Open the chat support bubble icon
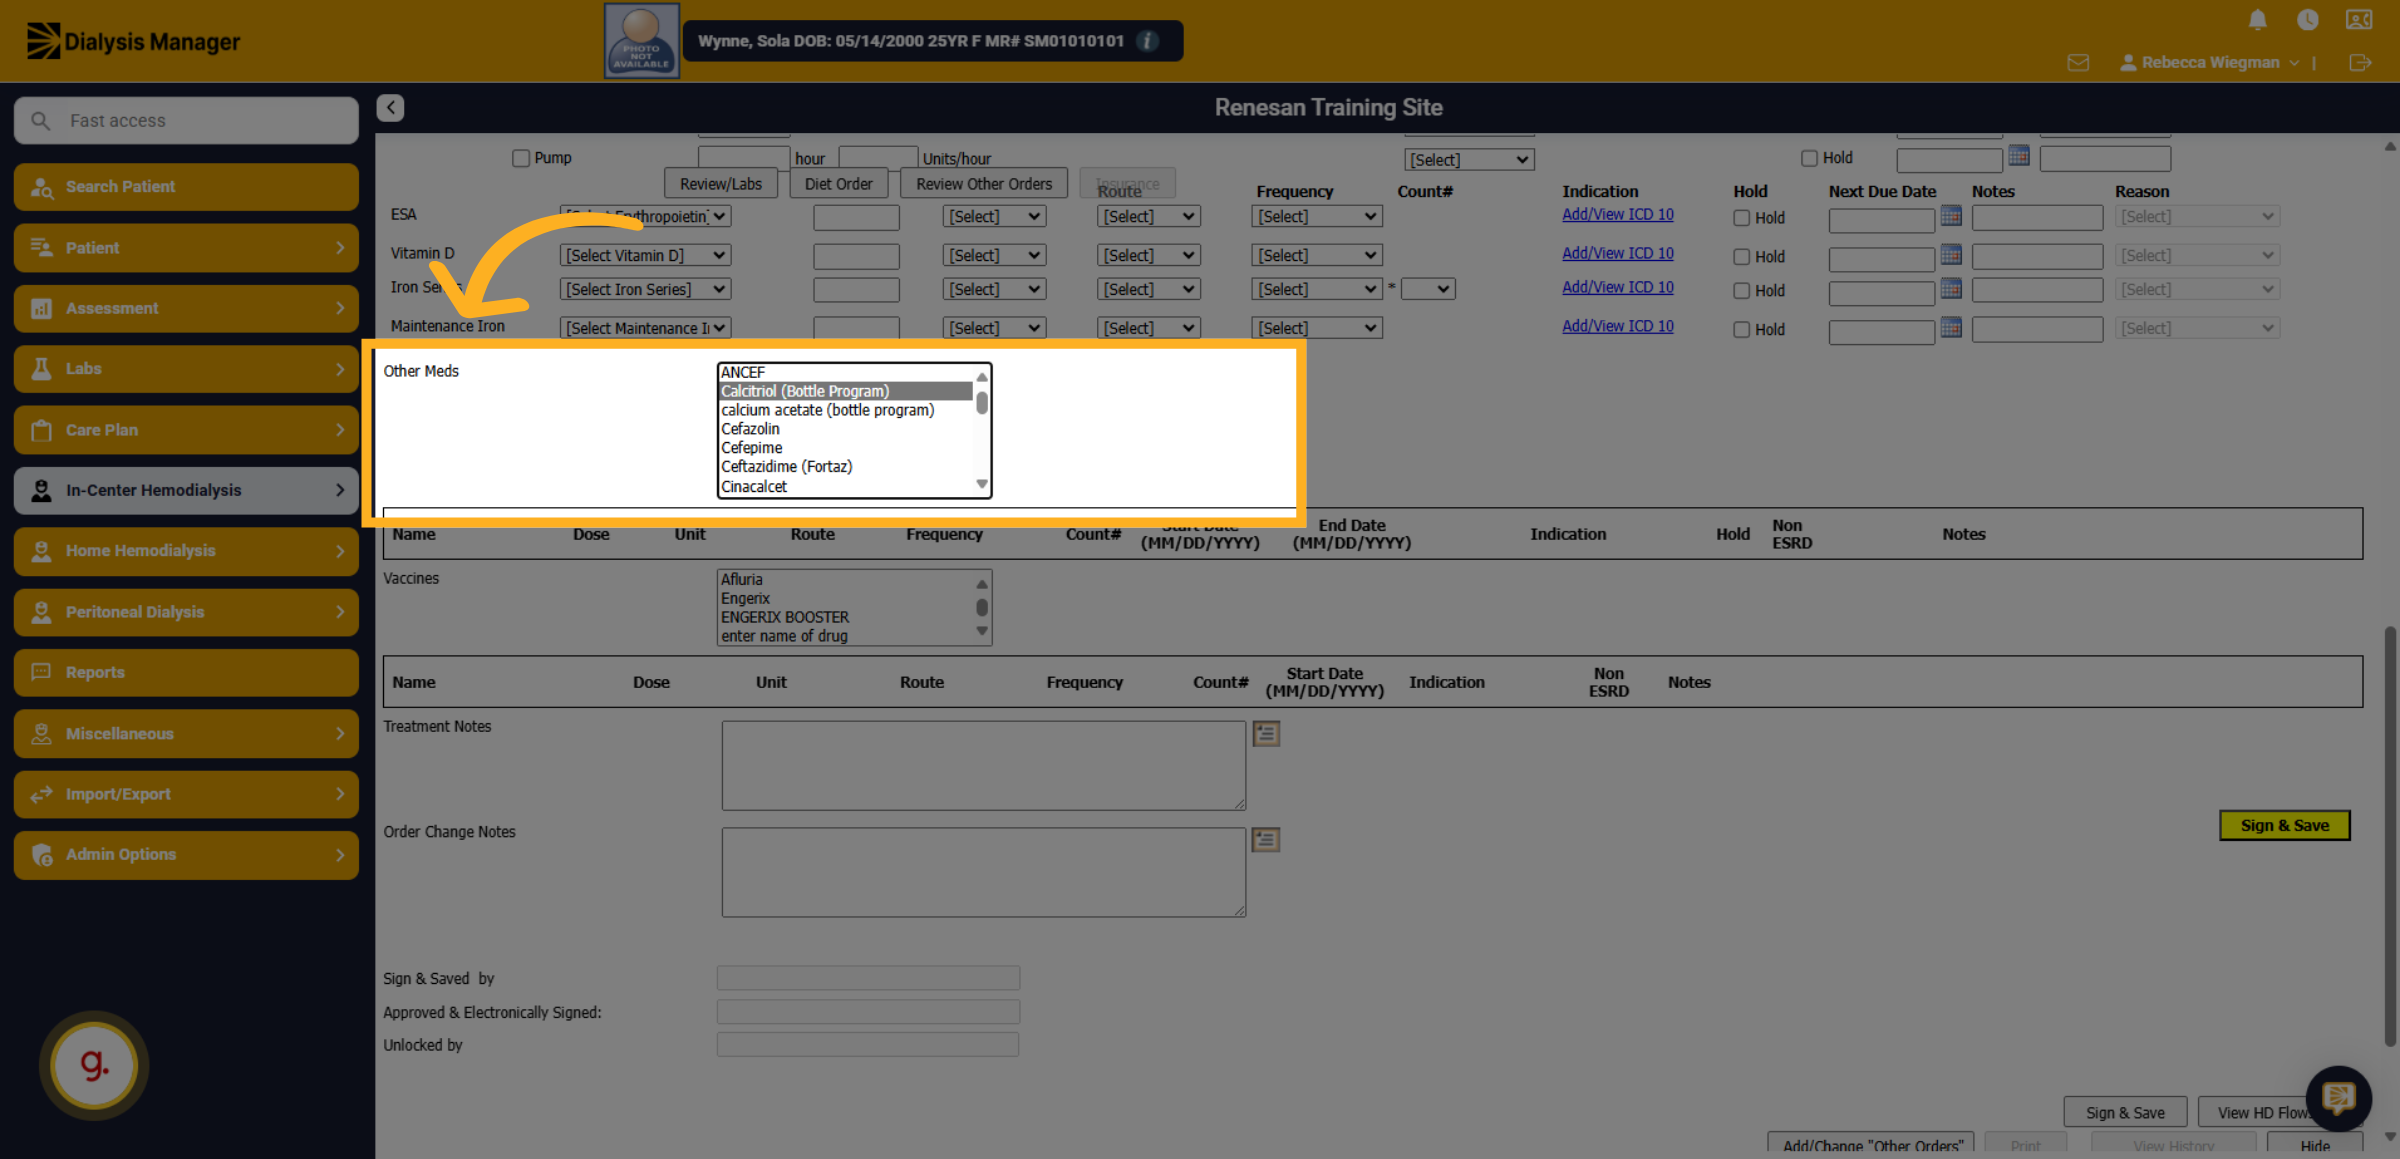2400x1159 pixels. click(2338, 1098)
